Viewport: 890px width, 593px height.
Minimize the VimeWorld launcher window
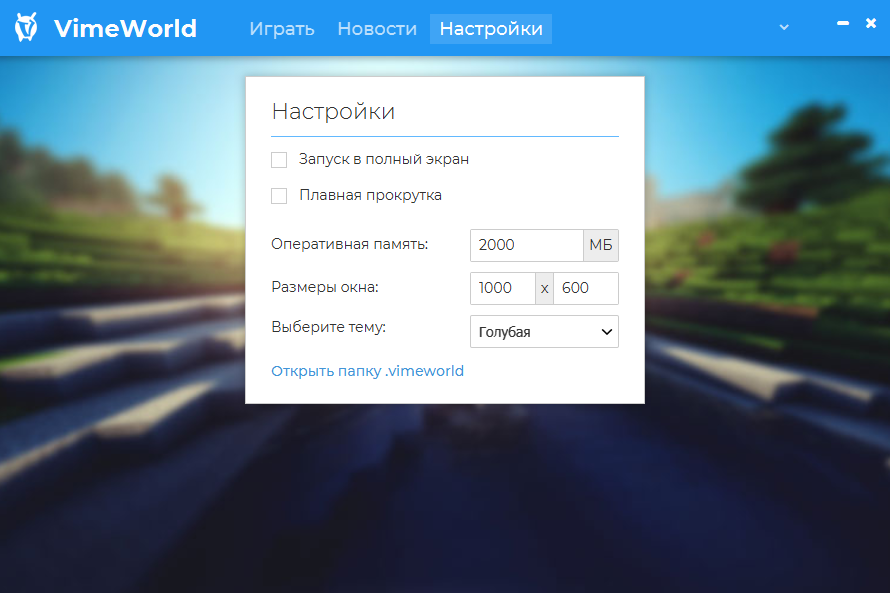843,23
